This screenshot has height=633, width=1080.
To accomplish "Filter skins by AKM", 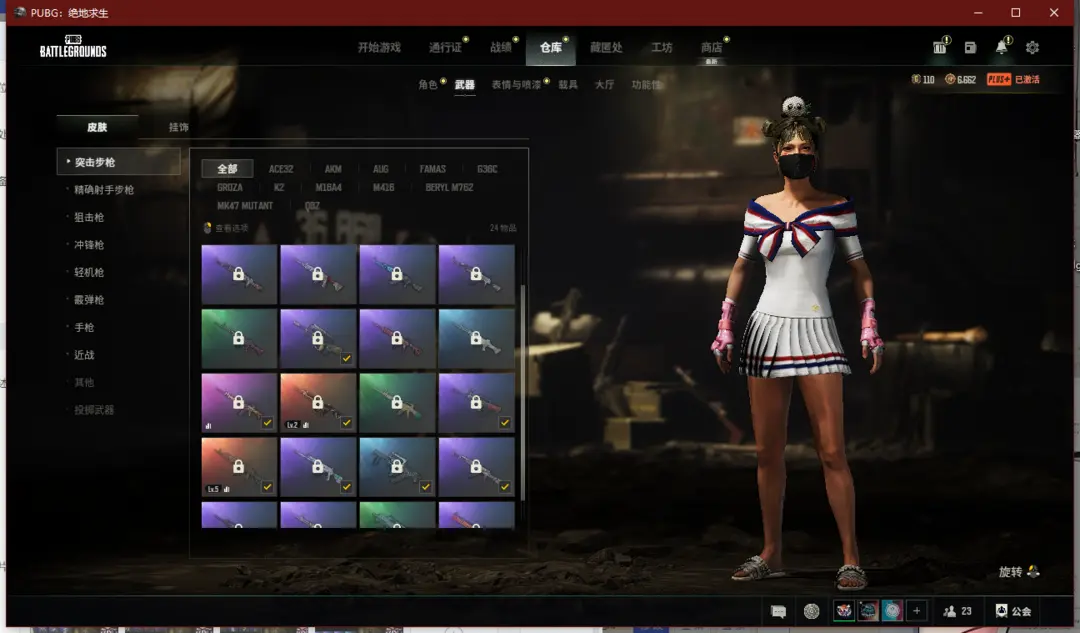I will point(333,169).
